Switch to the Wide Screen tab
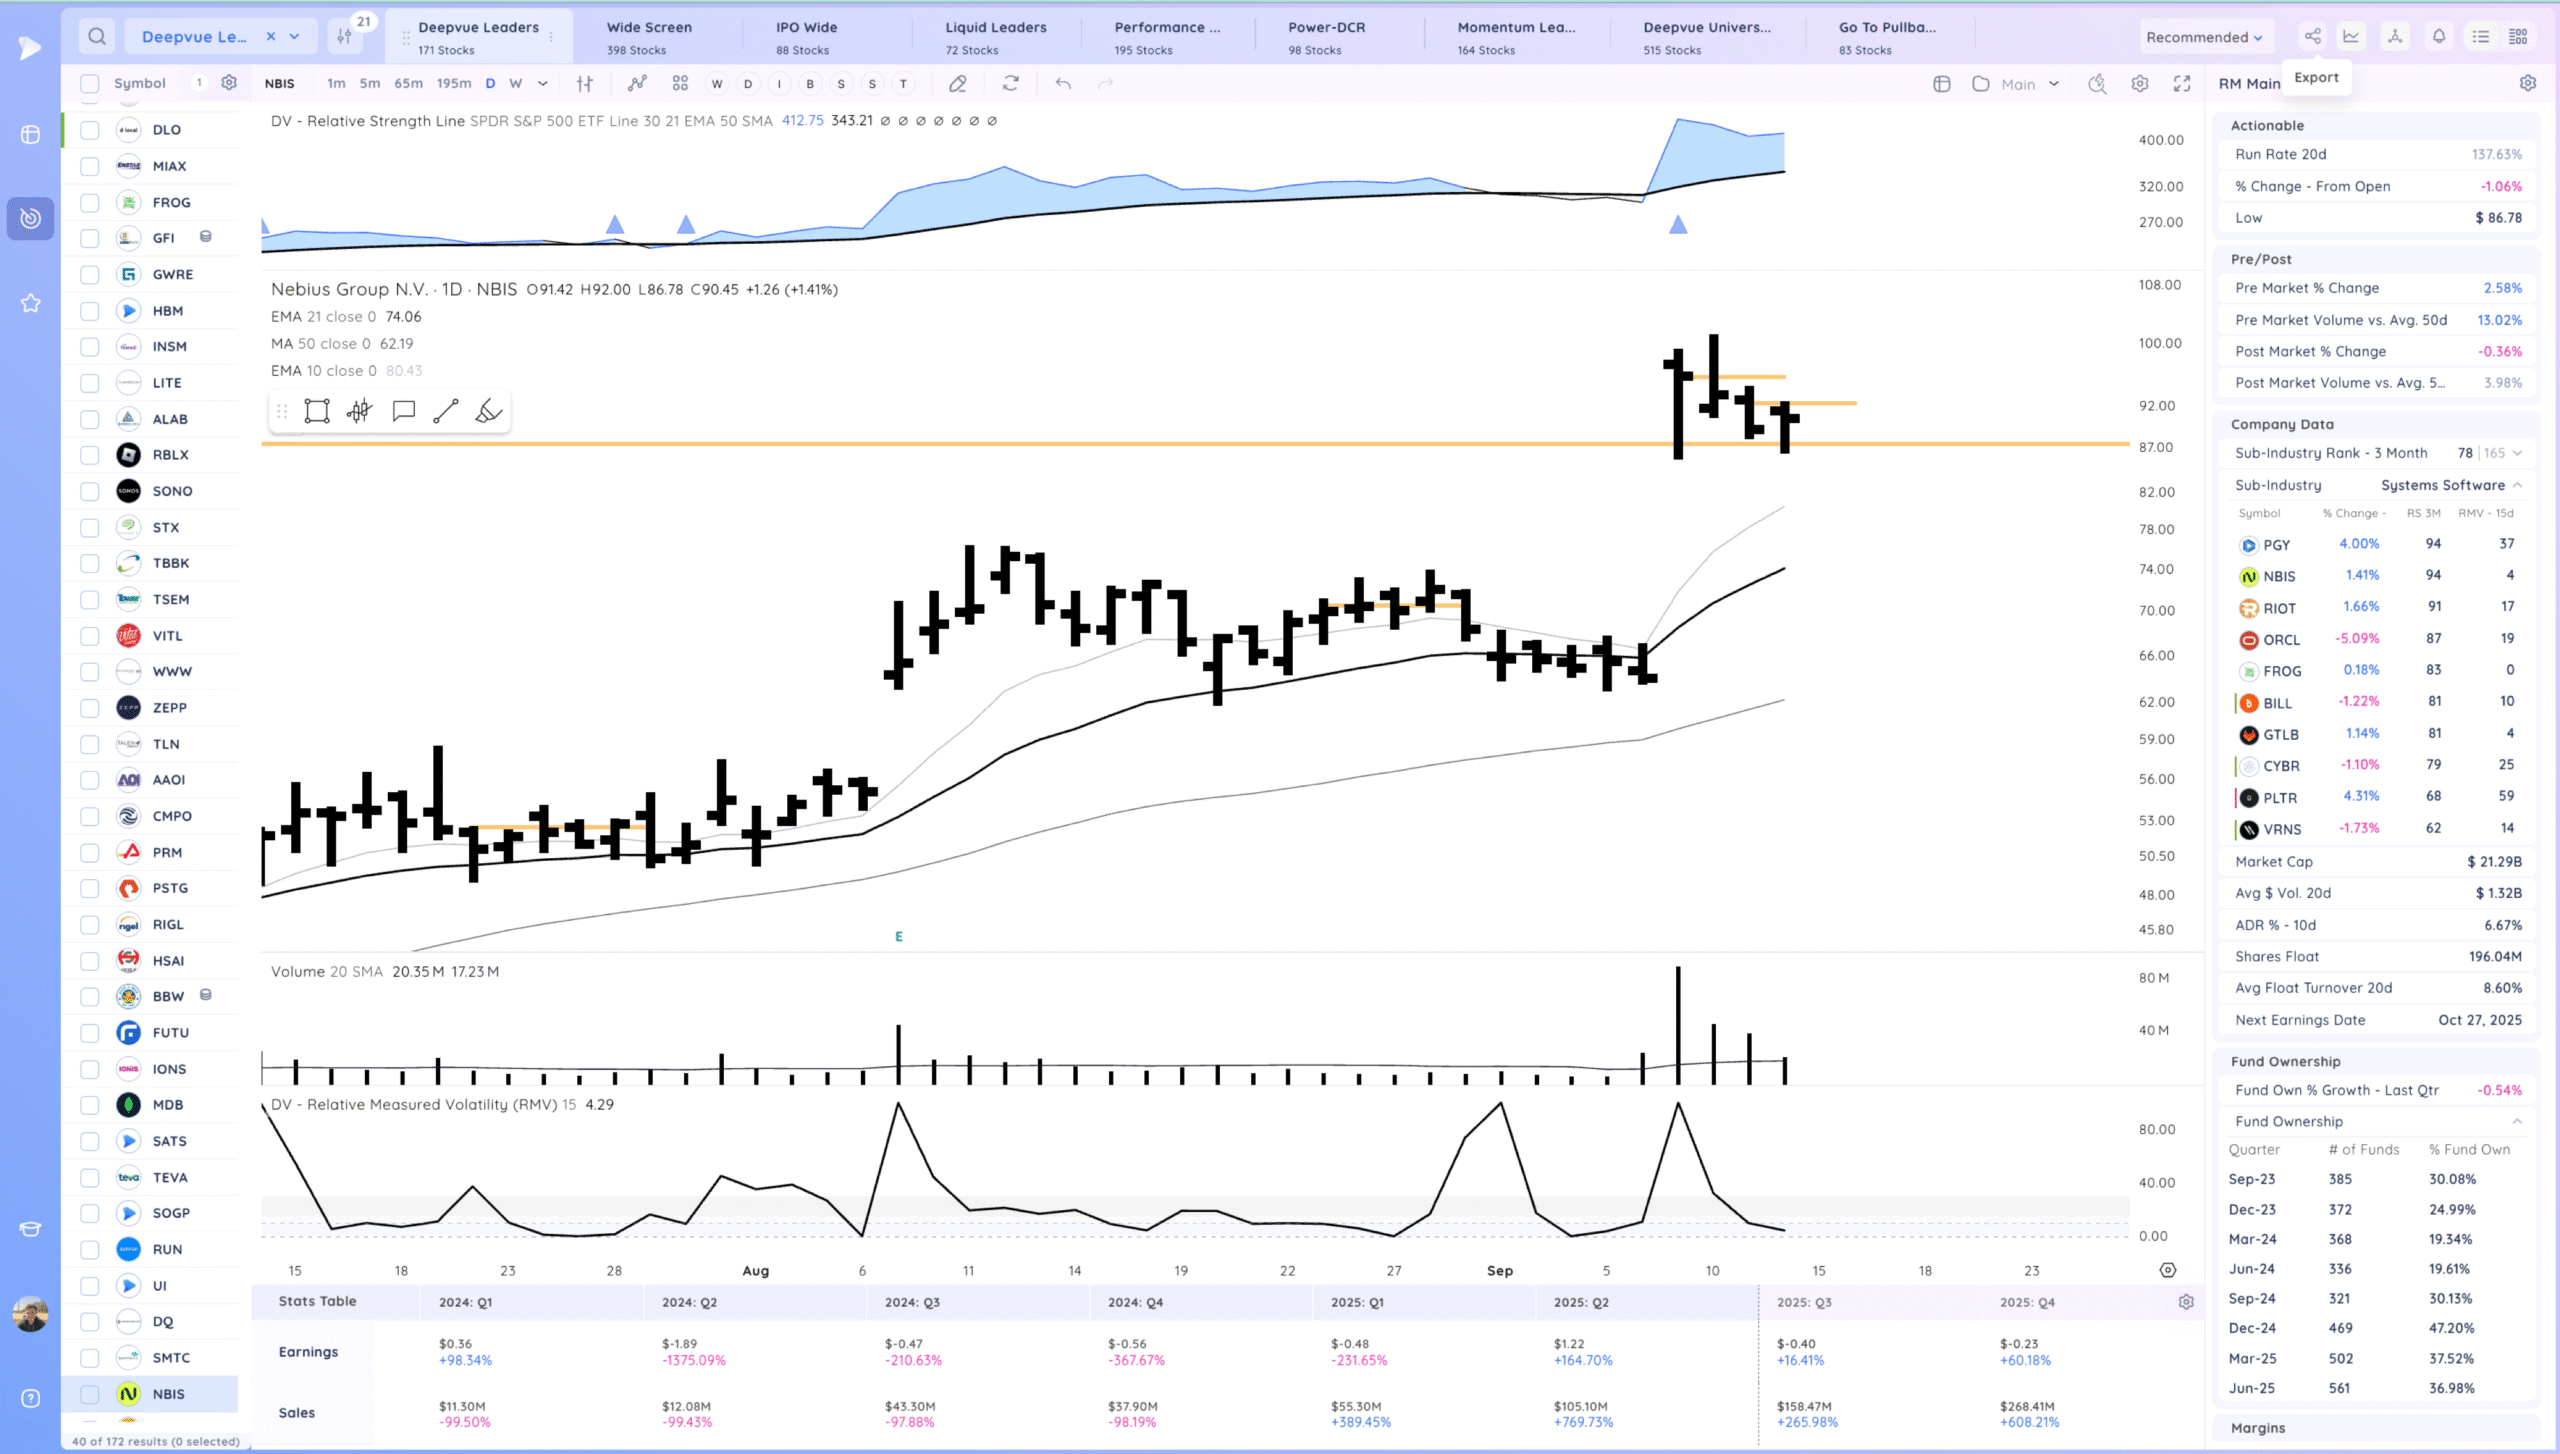Image resolution: width=2560 pixels, height=1454 pixels. 649,37
